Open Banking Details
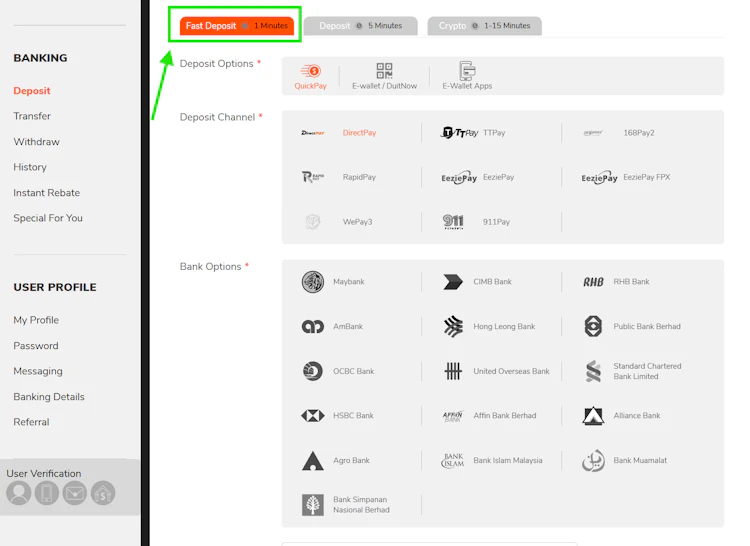This screenshot has height=546, width=750. 49,397
